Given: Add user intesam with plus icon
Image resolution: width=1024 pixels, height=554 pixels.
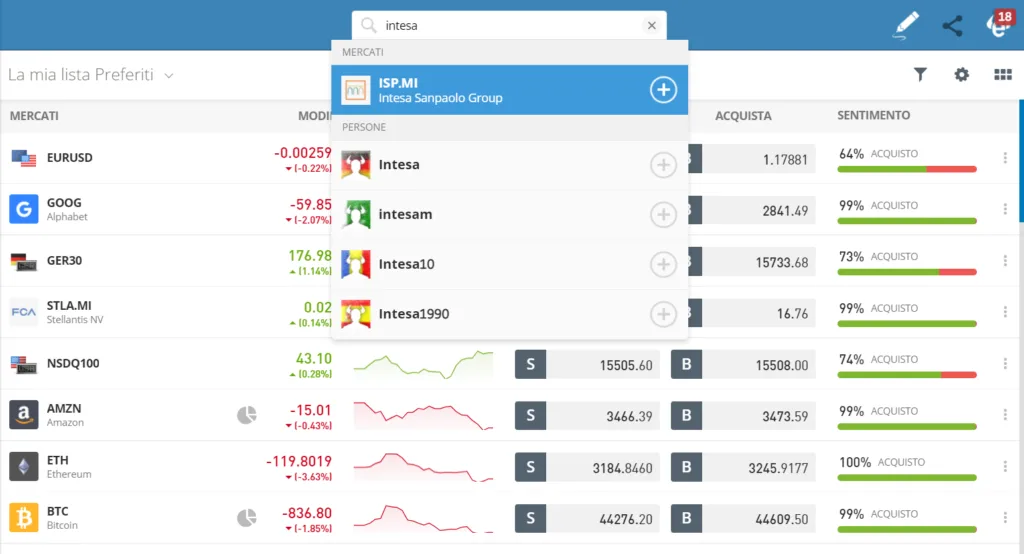Looking at the screenshot, I should [x=663, y=214].
